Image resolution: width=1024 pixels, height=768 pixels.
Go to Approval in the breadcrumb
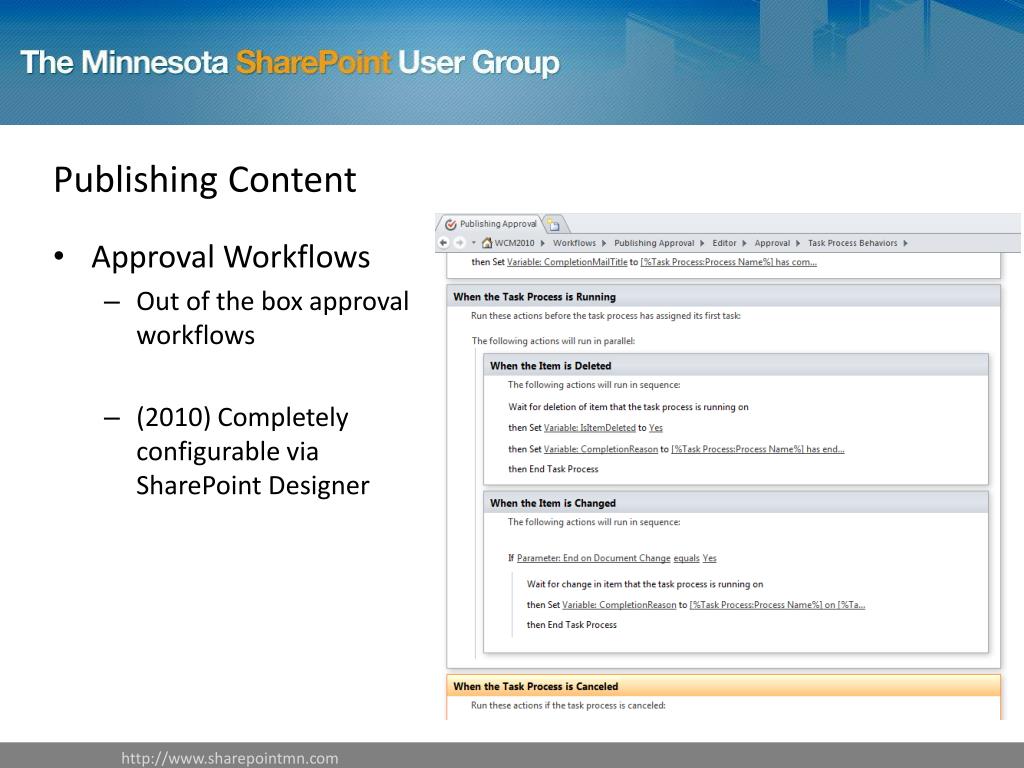pyautogui.click(x=773, y=243)
